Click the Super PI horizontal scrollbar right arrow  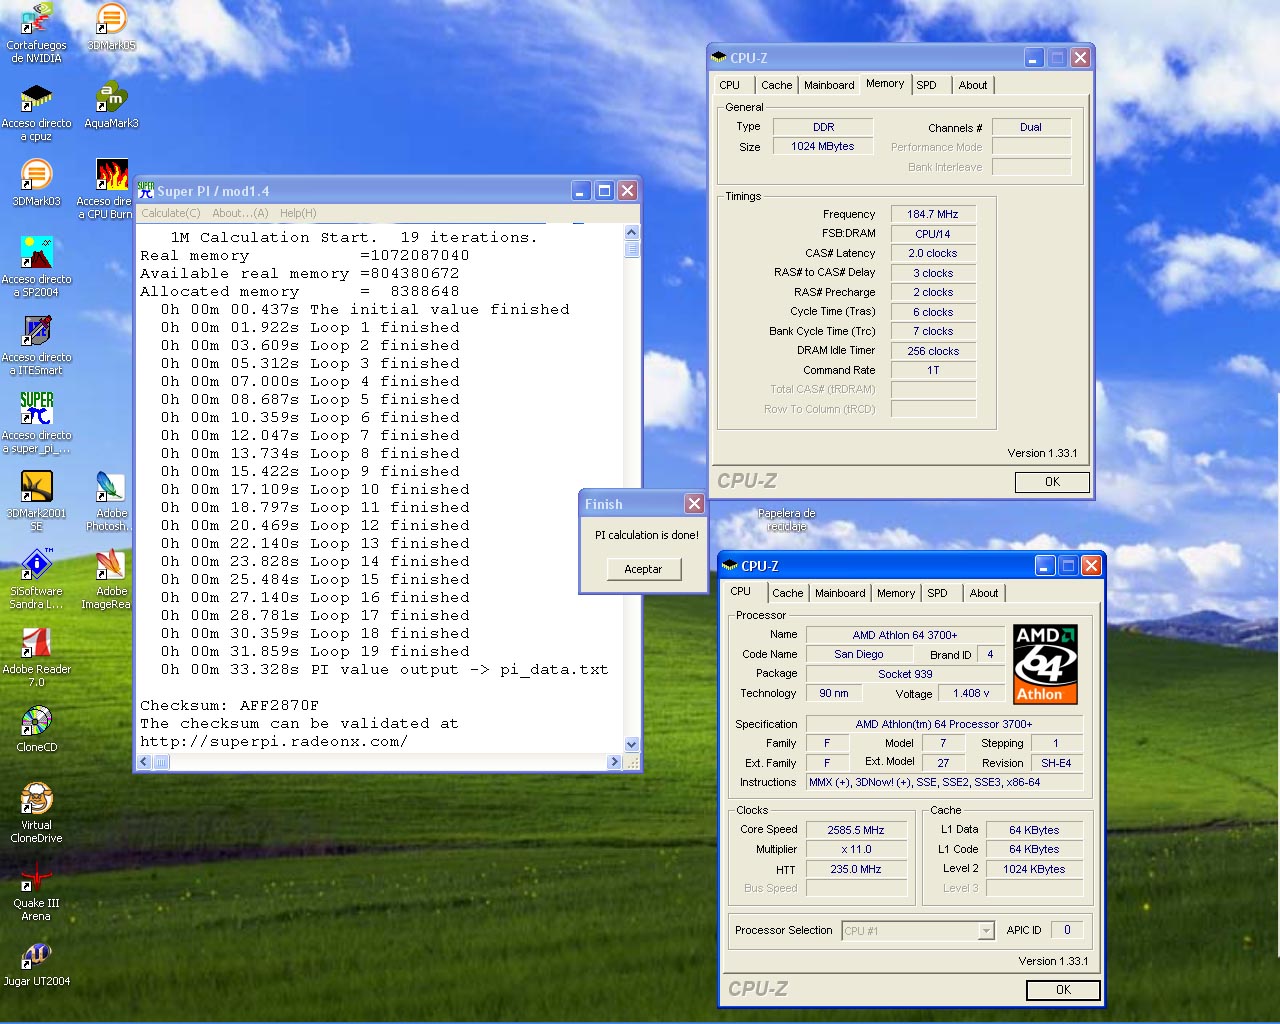[x=614, y=762]
